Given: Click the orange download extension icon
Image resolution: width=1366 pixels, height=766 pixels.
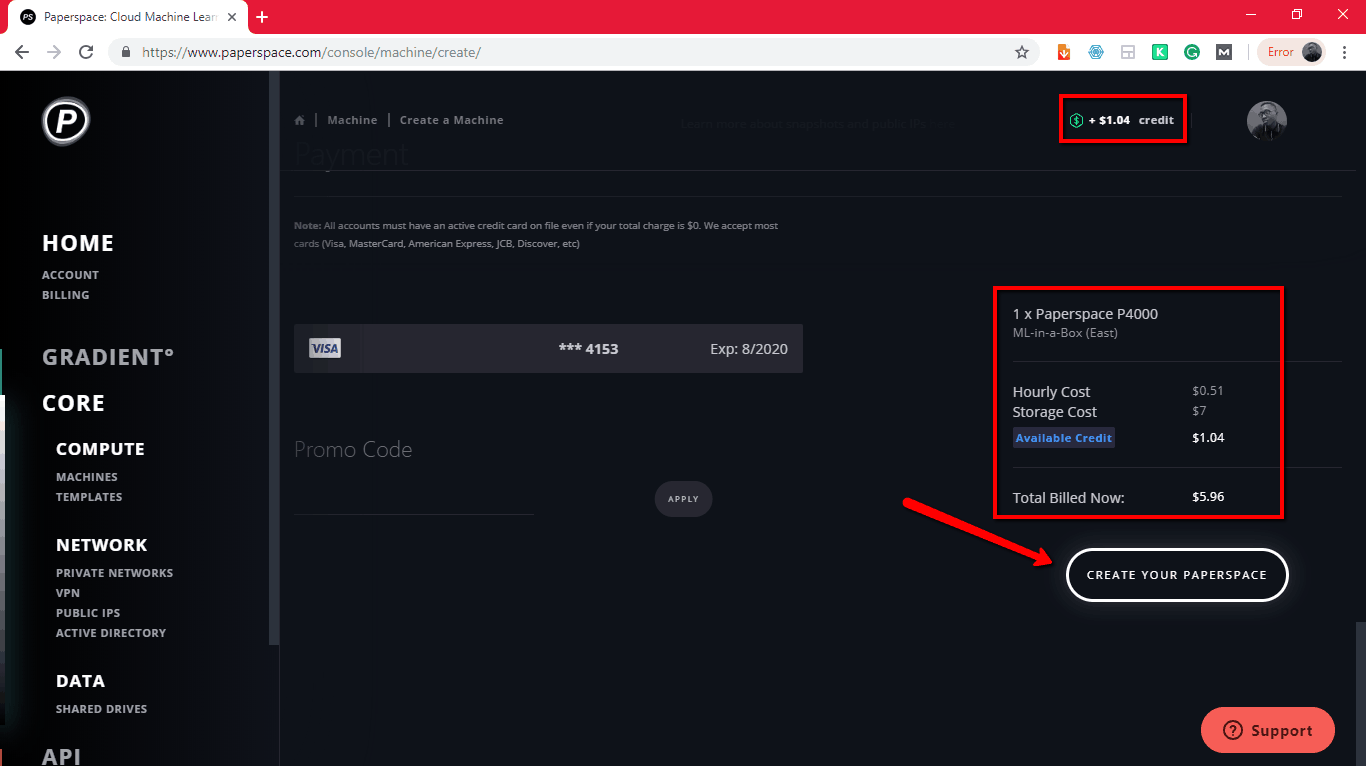Looking at the screenshot, I should (1064, 52).
